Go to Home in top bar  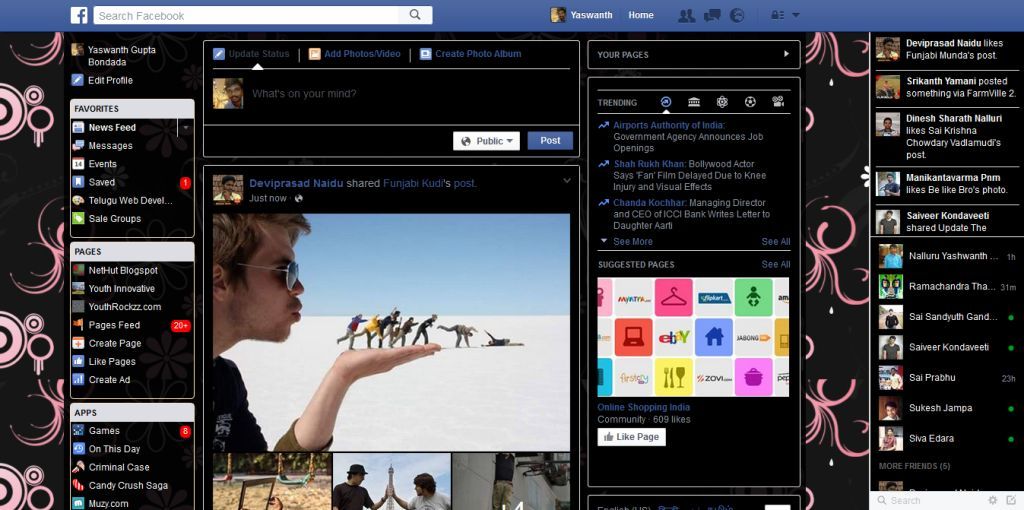pyautogui.click(x=641, y=15)
